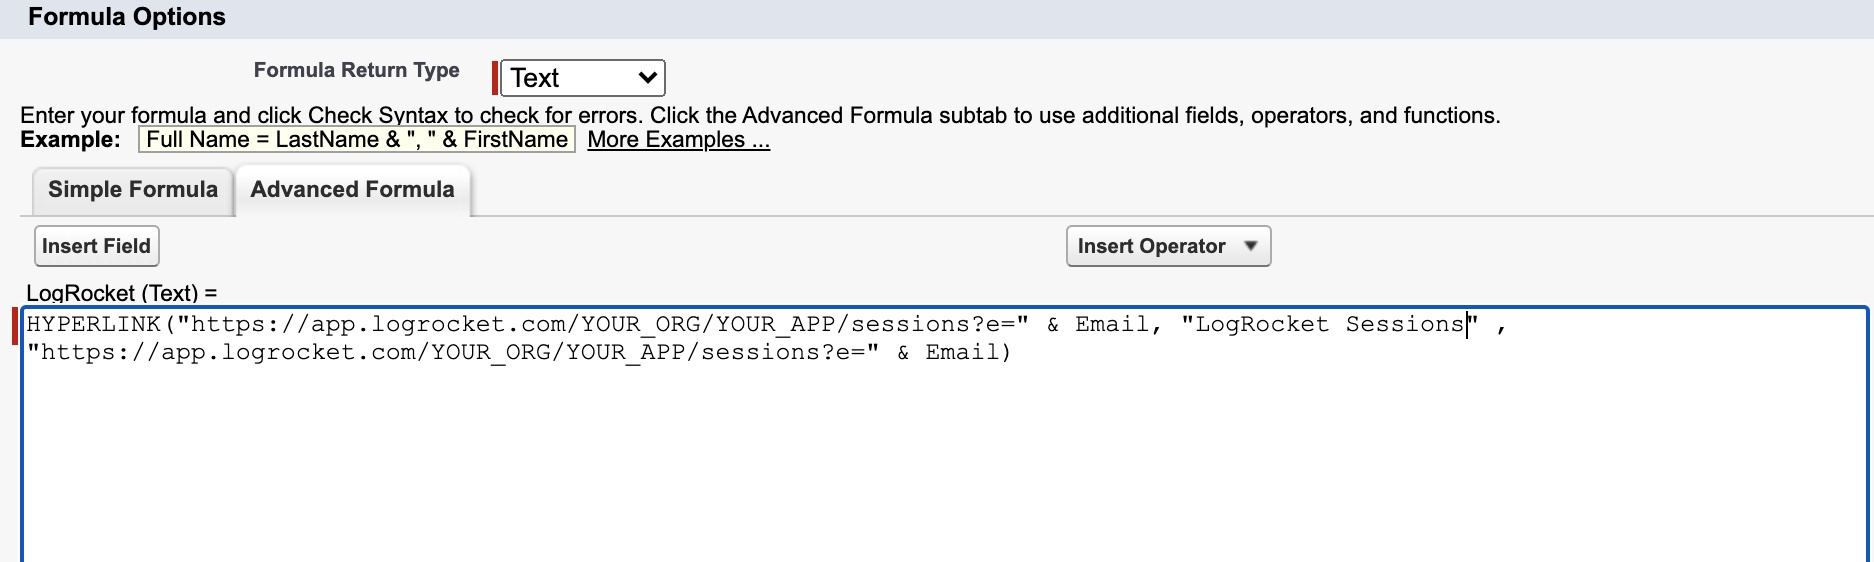The image size is (1874, 562).
Task: Click the 'Formula Options' section heading
Action: tap(127, 17)
